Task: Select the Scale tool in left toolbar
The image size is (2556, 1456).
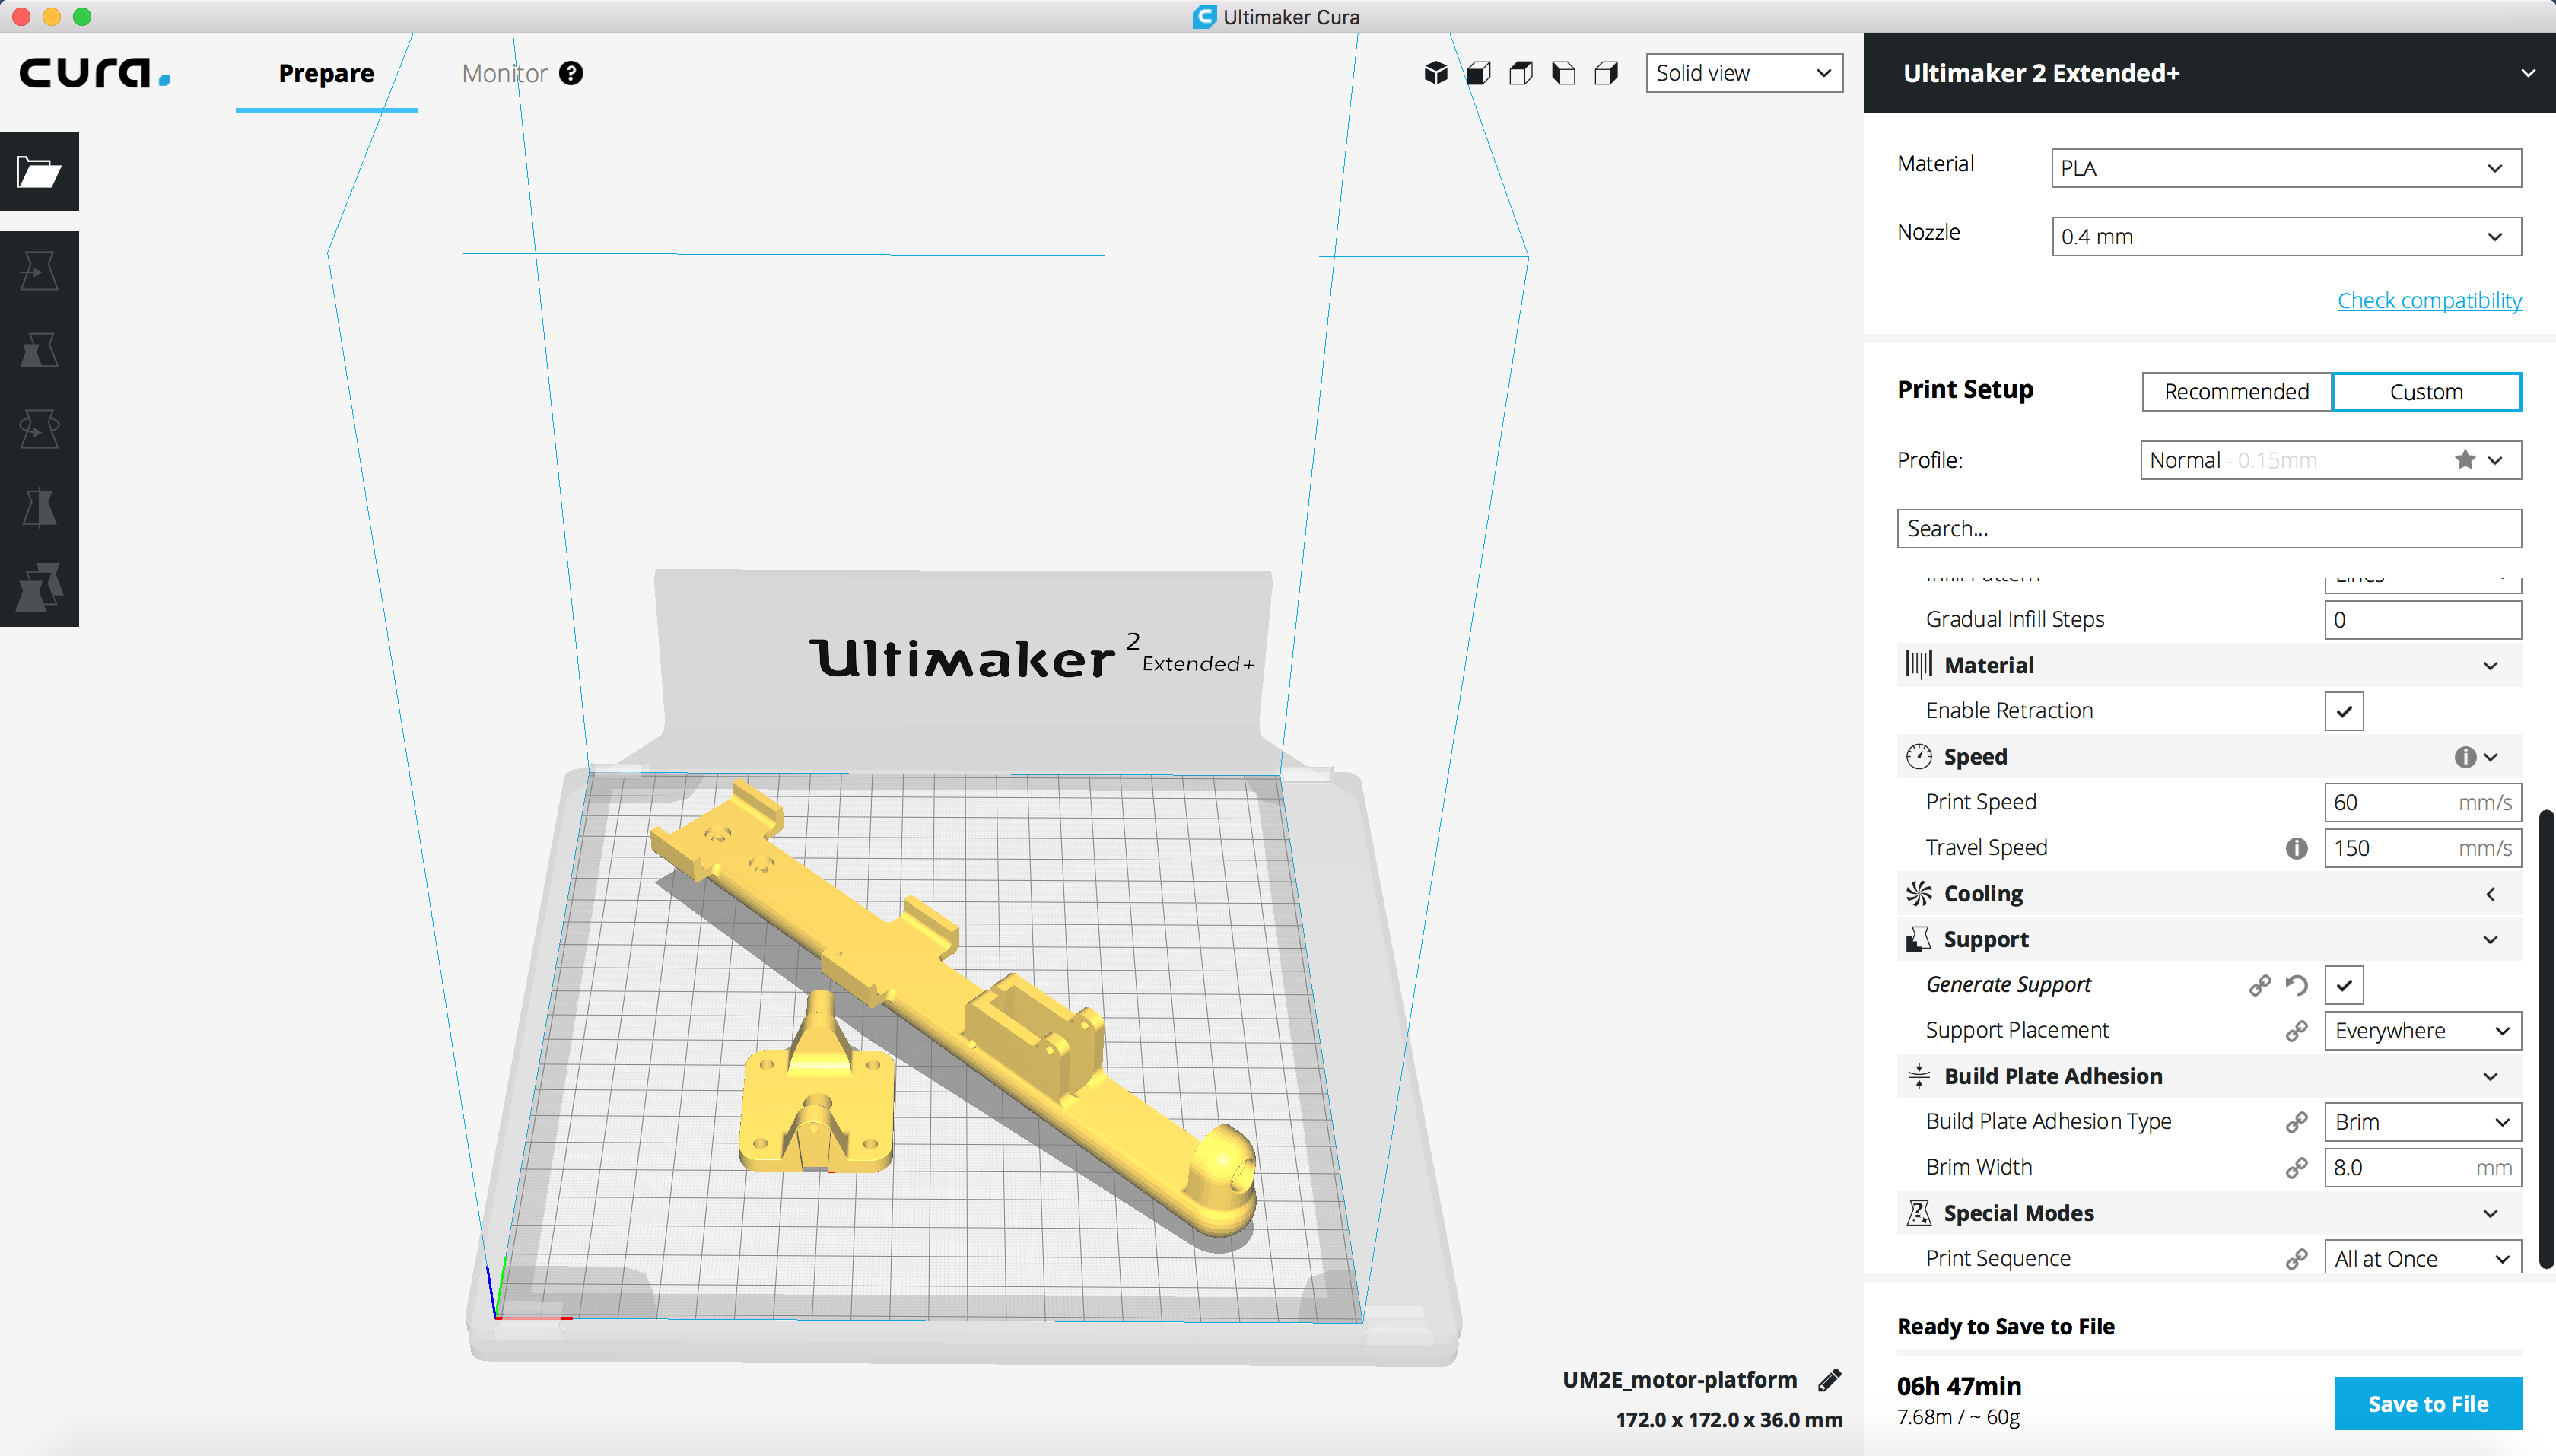Action: 39,350
